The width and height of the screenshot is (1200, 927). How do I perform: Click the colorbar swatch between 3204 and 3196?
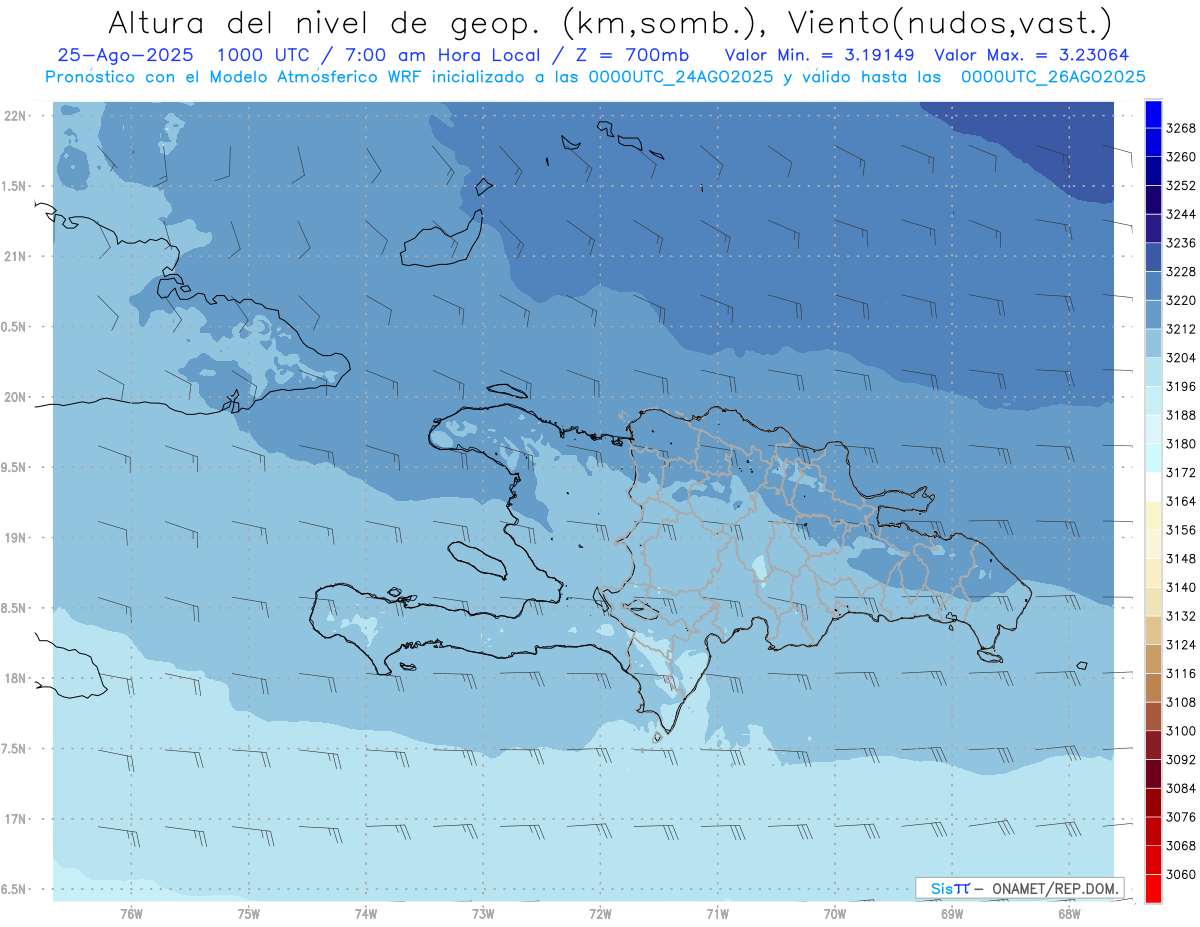[x=1153, y=372]
